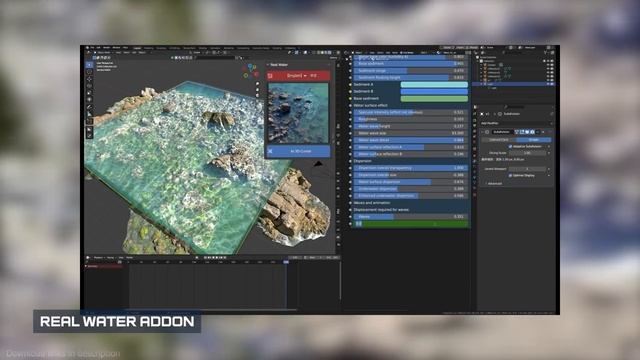
Task: Collapse the Subdivision modifier panel
Action: pyautogui.click(x=483, y=132)
